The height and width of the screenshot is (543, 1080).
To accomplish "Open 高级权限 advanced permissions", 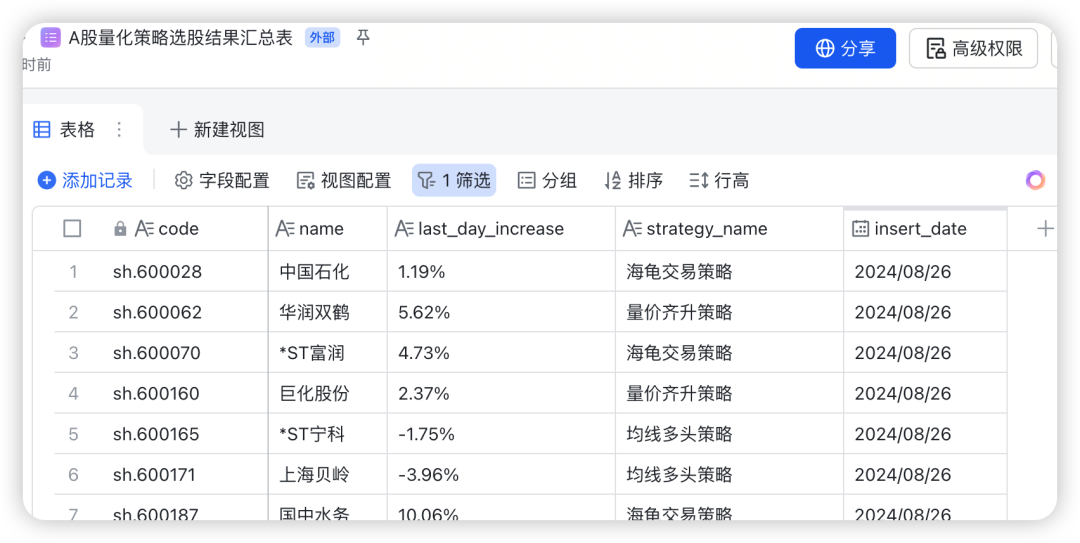I will tap(973, 48).
